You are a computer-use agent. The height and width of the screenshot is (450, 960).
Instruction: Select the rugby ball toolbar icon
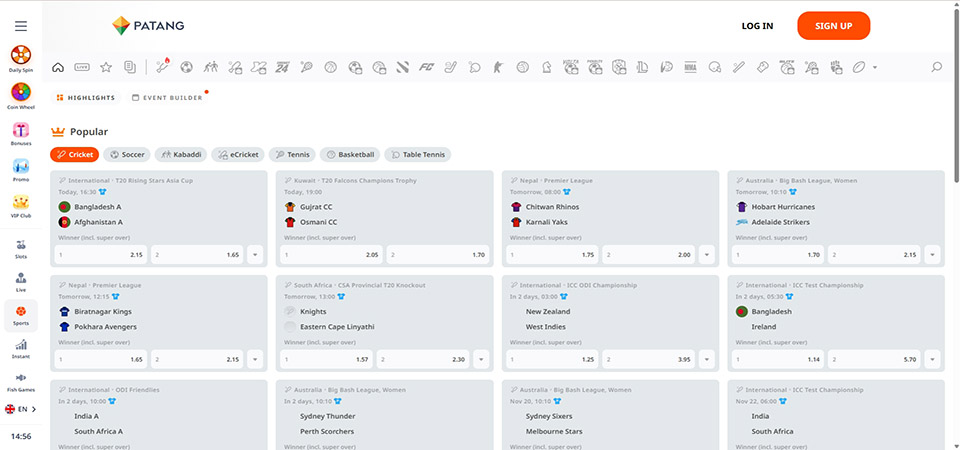(x=859, y=67)
